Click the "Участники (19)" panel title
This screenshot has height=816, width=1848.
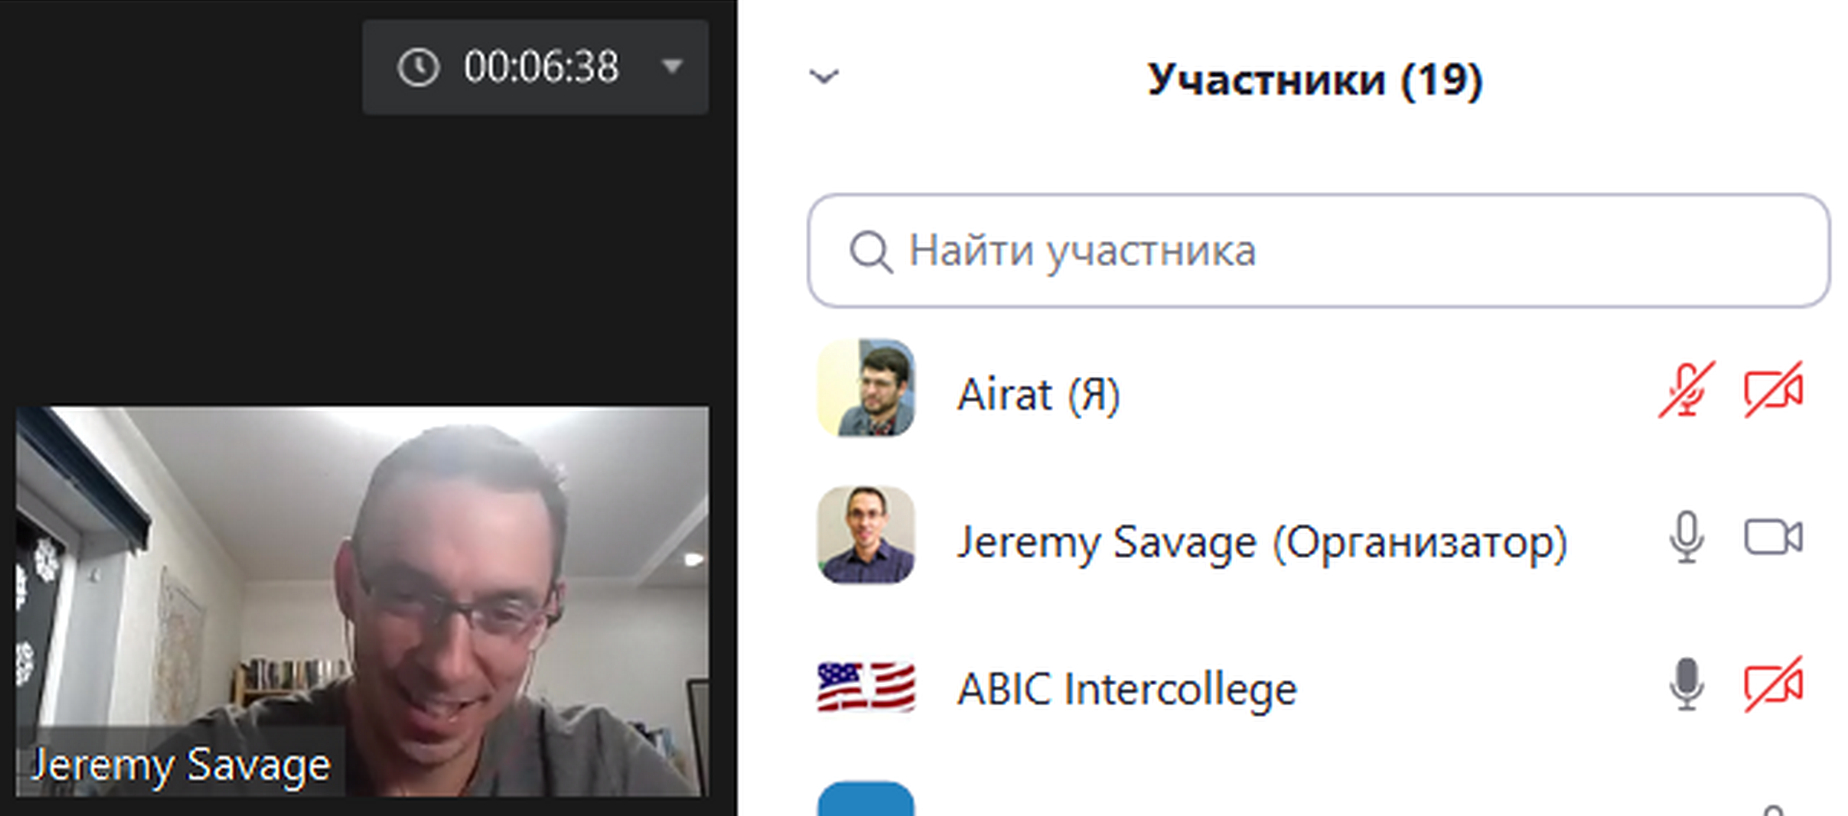(x=1314, y=80)
